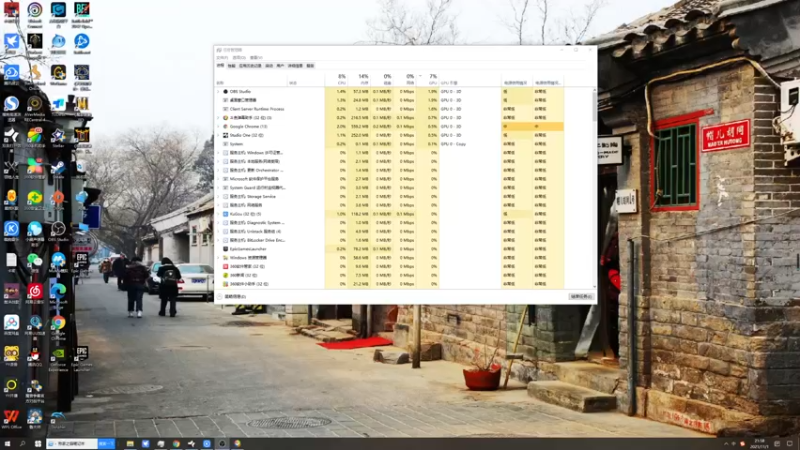Screen dimensions: 800x450
Task: Open the View menu in Task Manager
Action: point(256,58)
